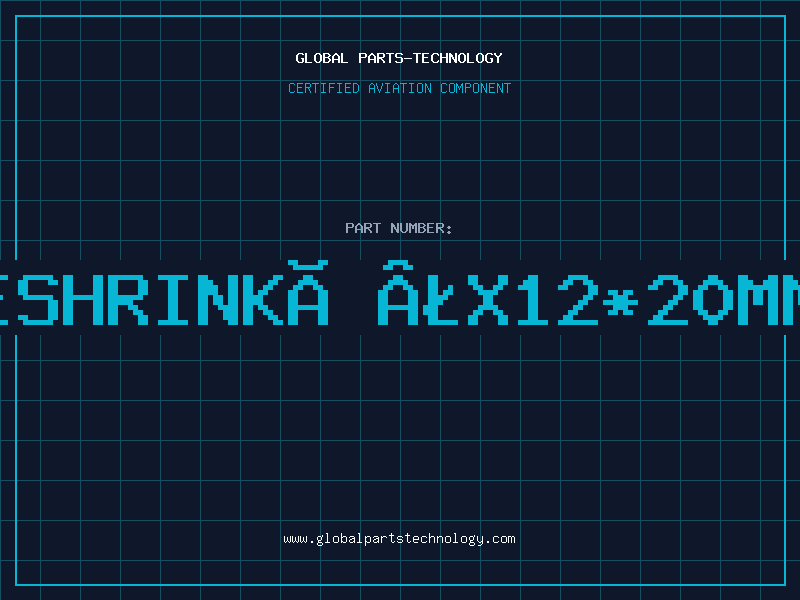Click the word GLOBAL in the heading

point(321,58)
